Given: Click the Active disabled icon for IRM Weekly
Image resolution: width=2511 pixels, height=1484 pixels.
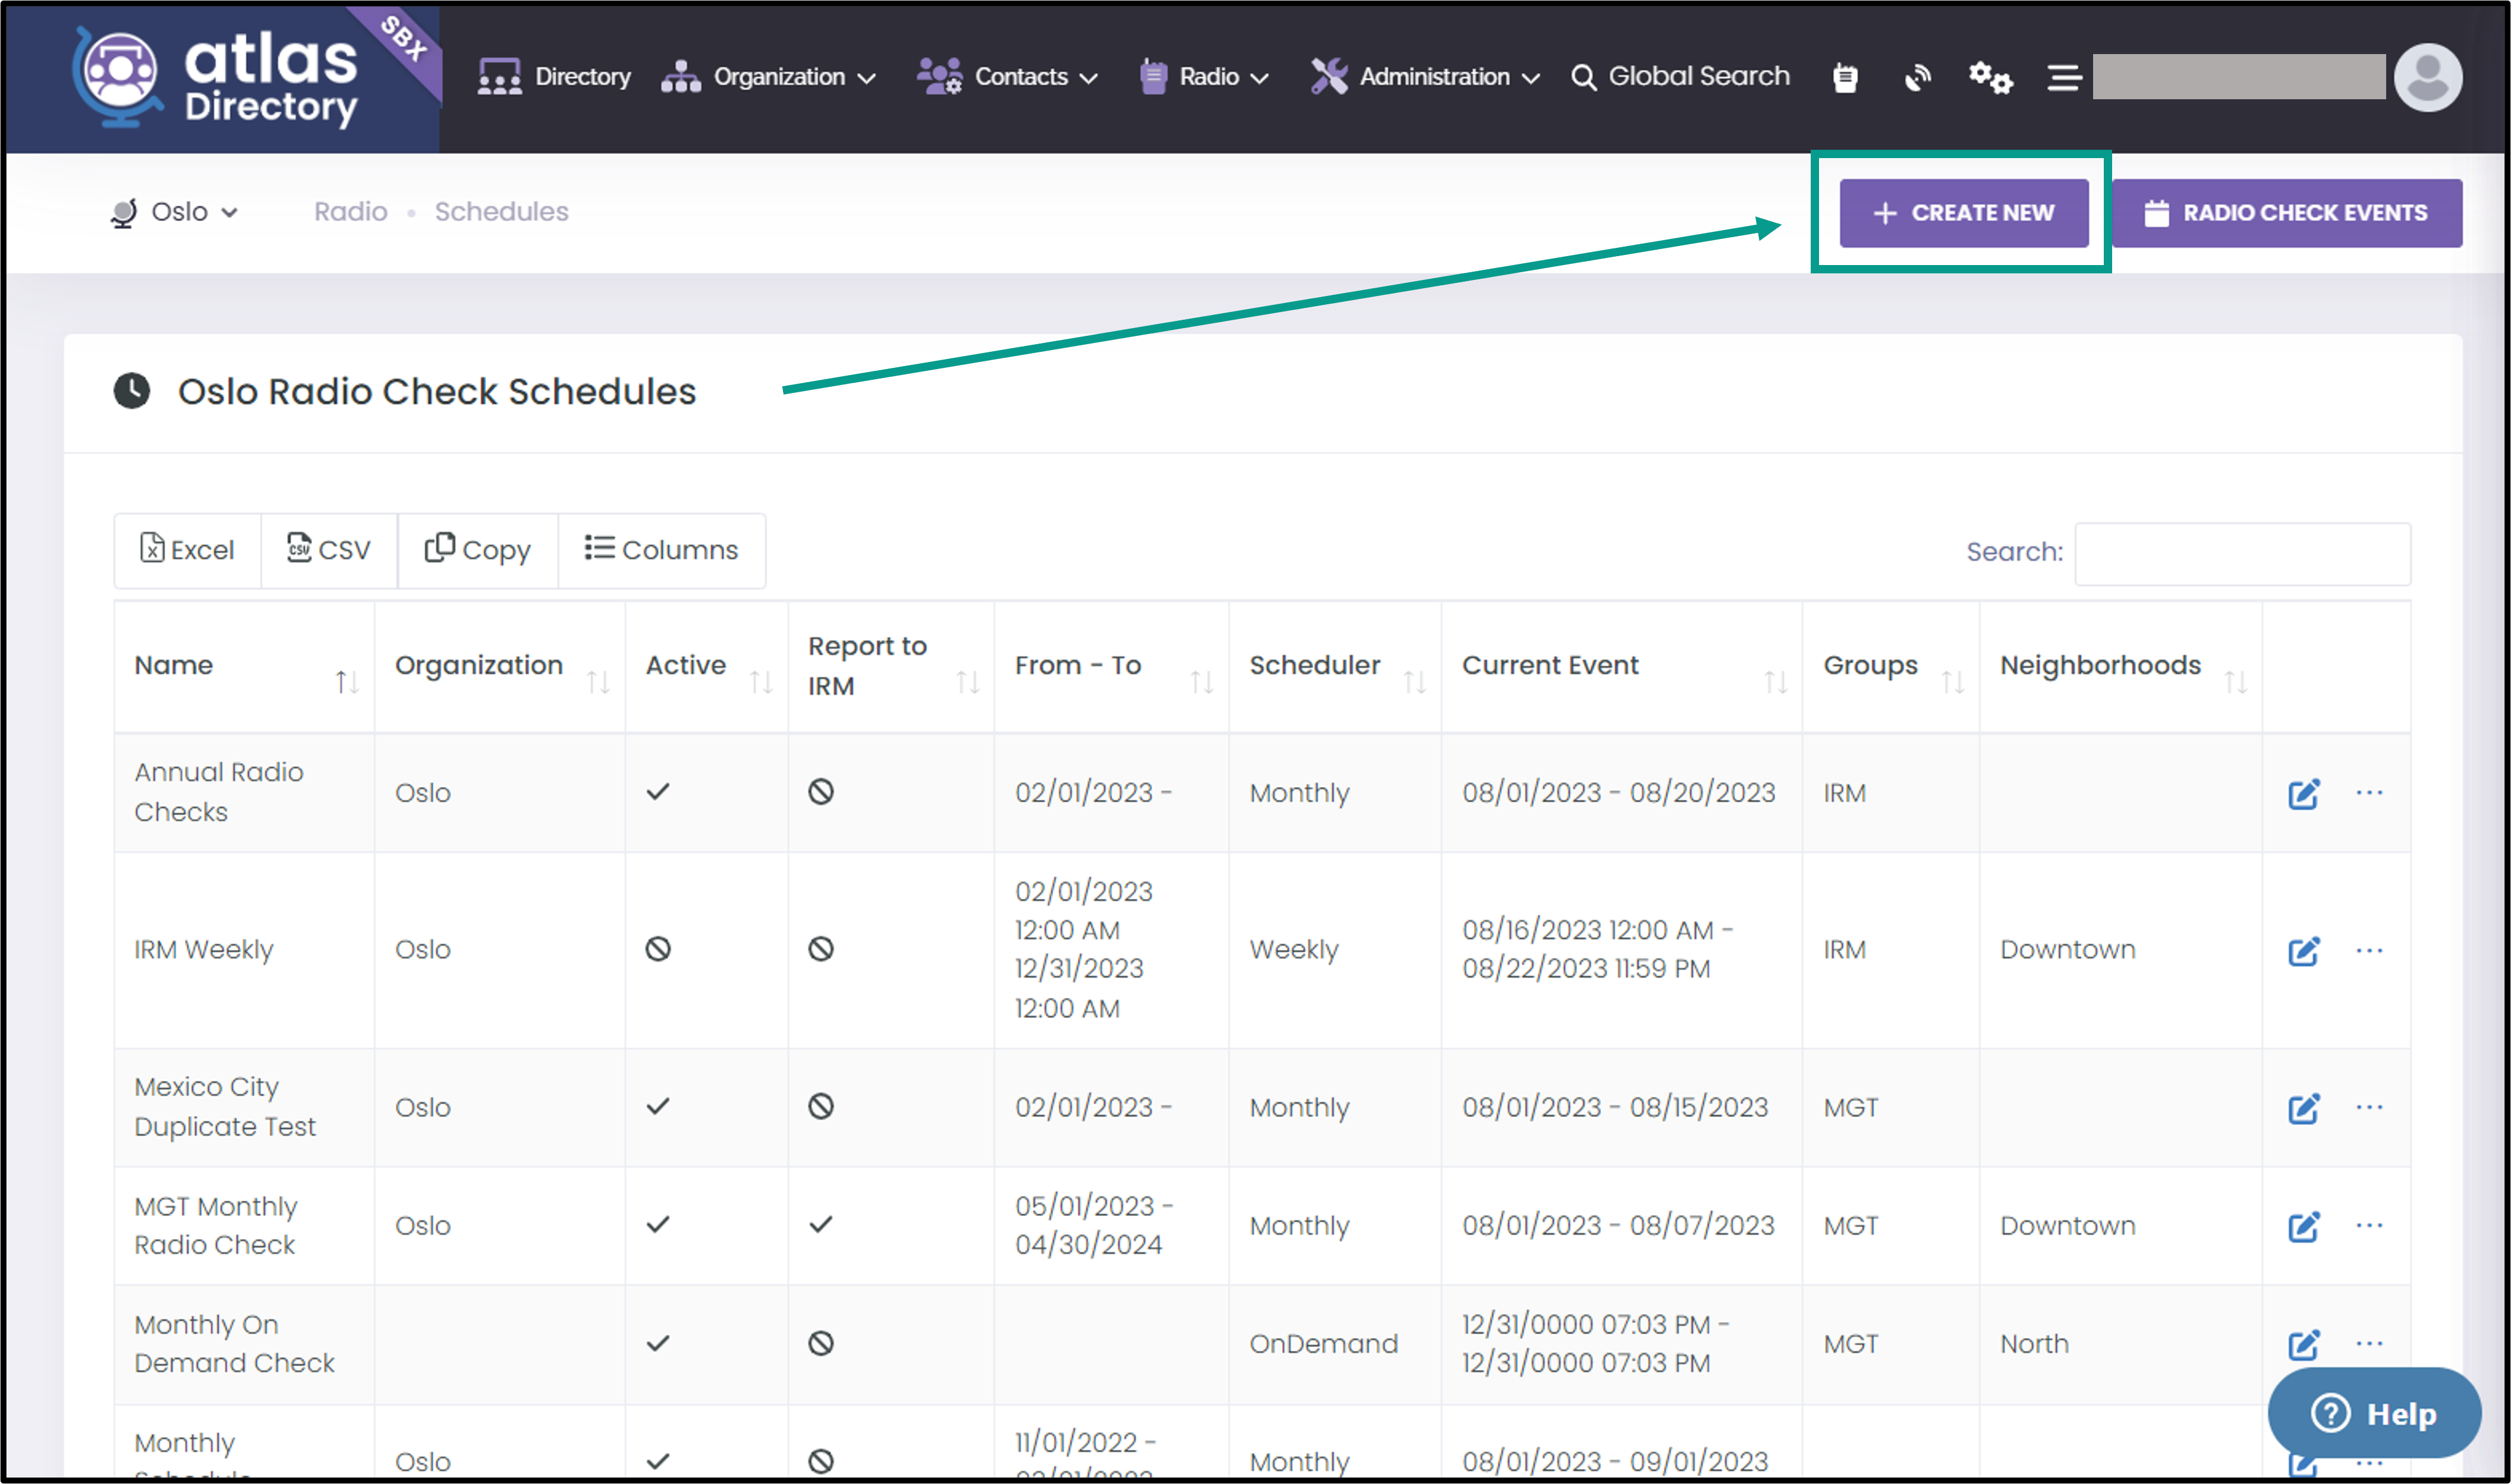Looking at the screenshot, I should pyautogui.click(x=658, y=949).
